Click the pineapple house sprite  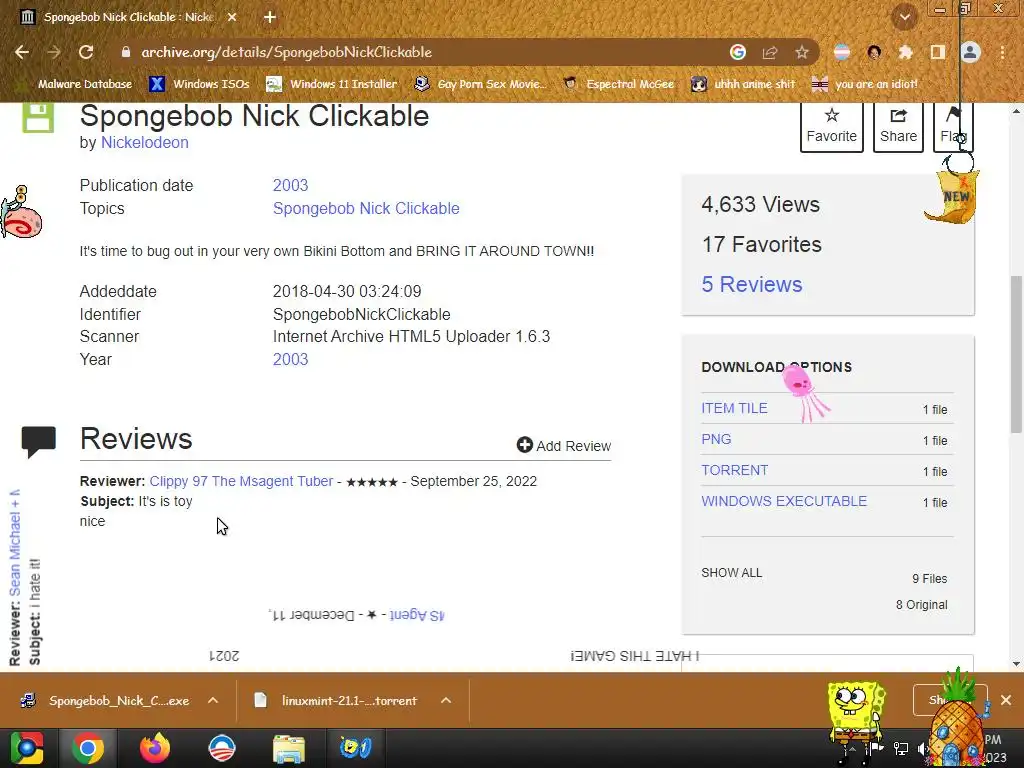pos(958,718)
